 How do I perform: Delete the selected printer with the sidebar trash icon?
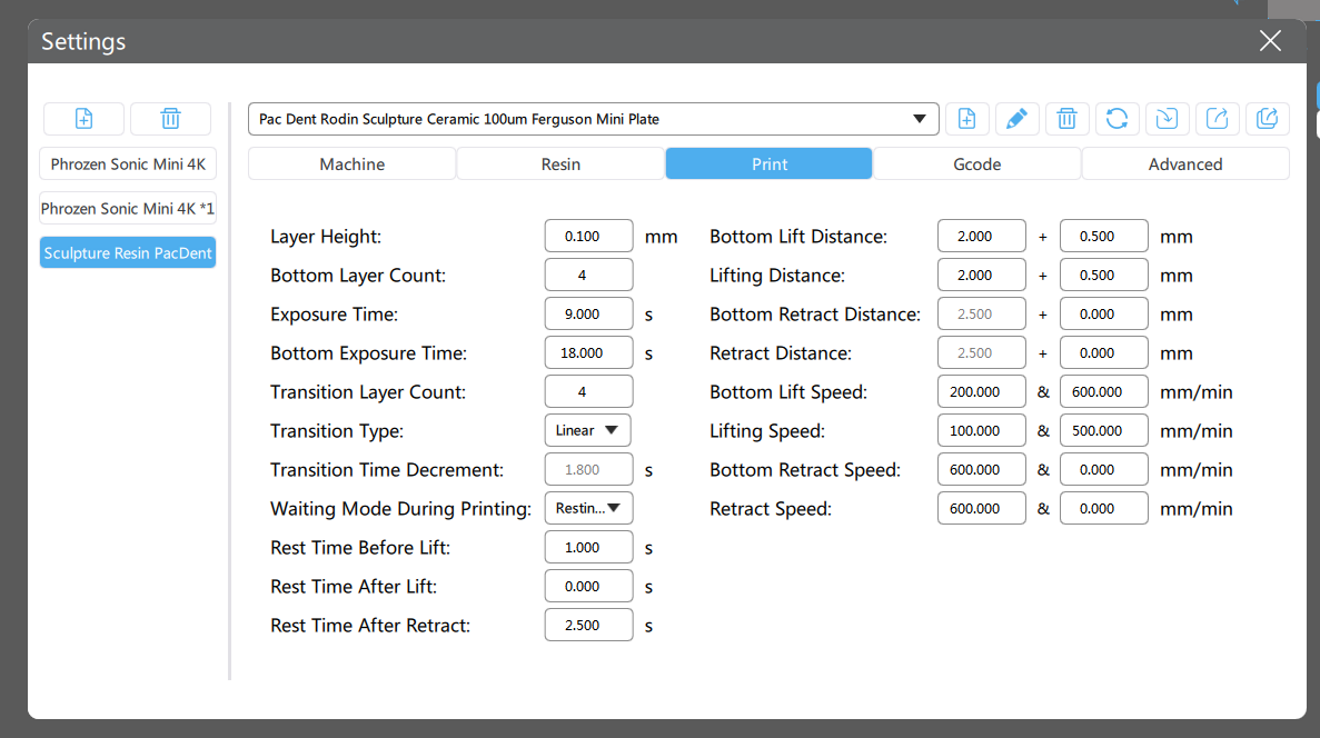pos(170,119)
